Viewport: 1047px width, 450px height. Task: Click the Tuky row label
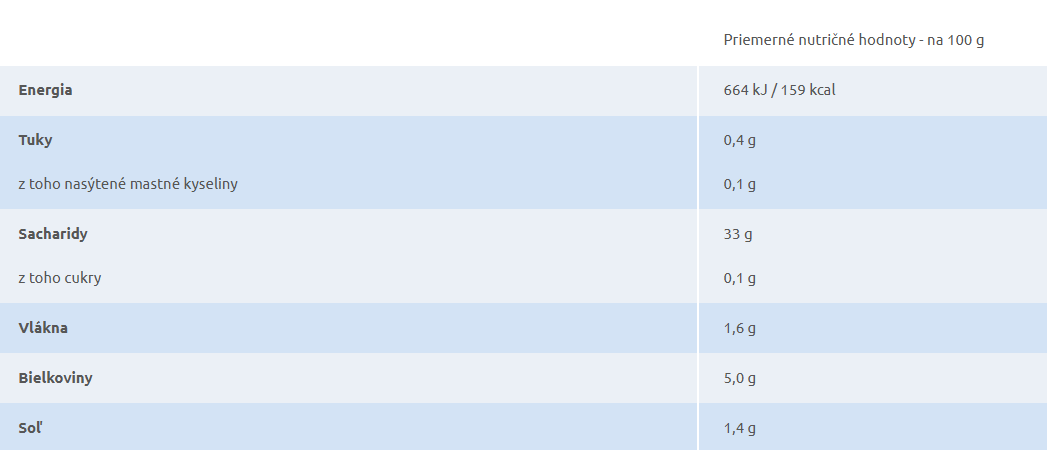(x=35, y=140)
